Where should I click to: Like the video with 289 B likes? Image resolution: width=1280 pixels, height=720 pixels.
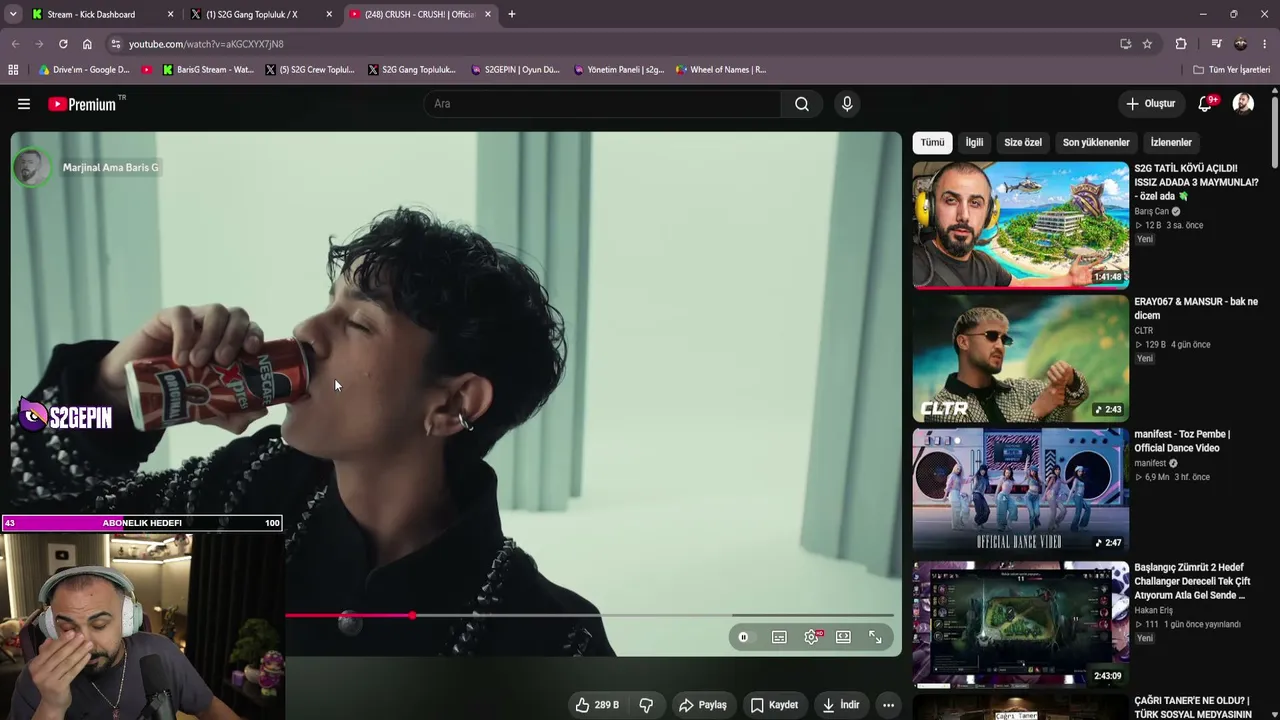pyautogui.click(x=597, y=705)
